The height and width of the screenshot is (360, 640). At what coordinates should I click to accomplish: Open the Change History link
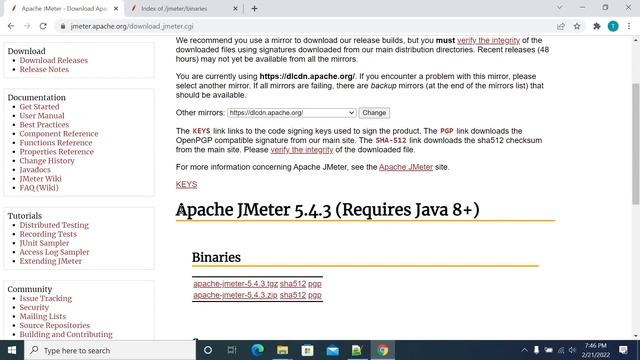[47, 161]
